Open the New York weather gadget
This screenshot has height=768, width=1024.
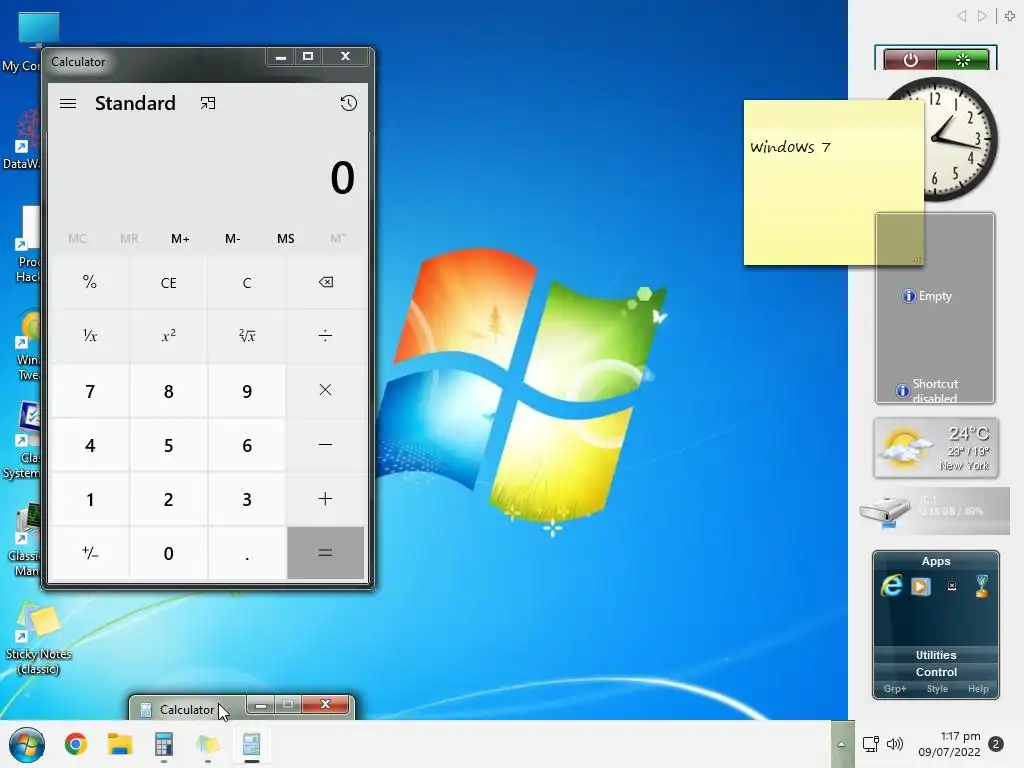(936, 448)
